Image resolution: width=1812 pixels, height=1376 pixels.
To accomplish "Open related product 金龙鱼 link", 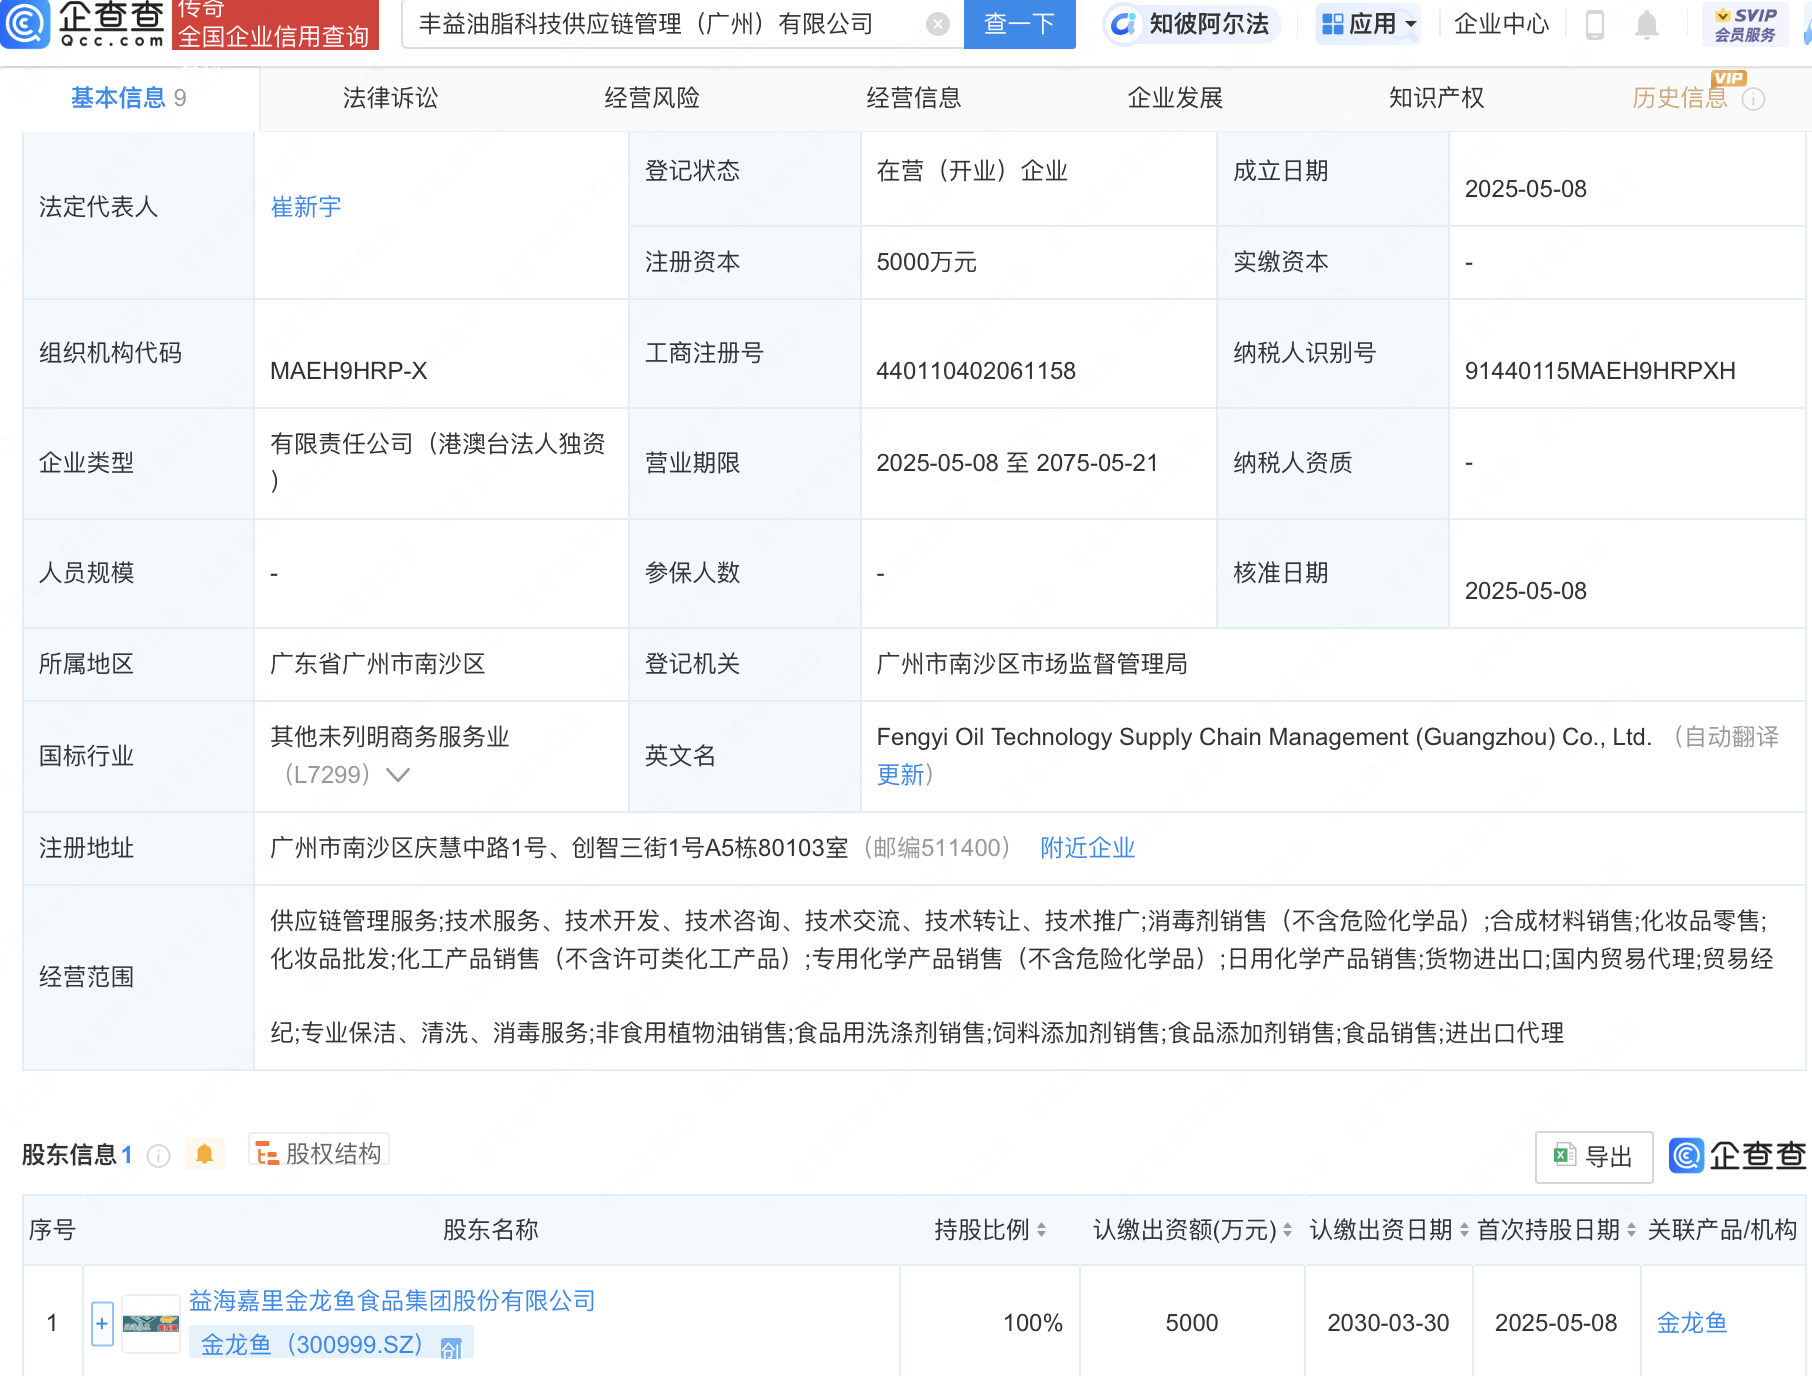I will [1692, 1323].
